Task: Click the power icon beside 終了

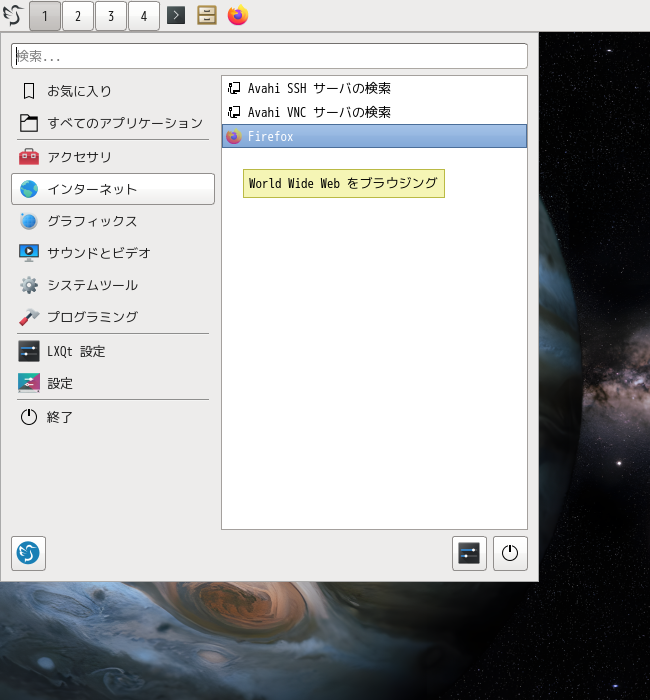Action: pos(29,417)
